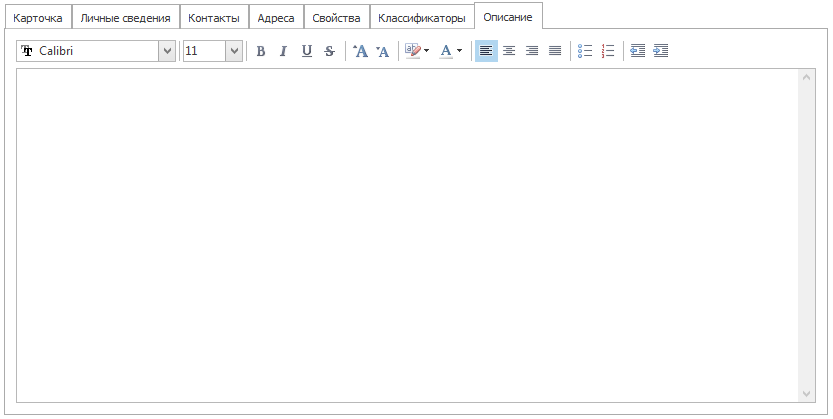Toggle Strikethrough formatting
The image size is (833, 419).
(x=329, y=51)
